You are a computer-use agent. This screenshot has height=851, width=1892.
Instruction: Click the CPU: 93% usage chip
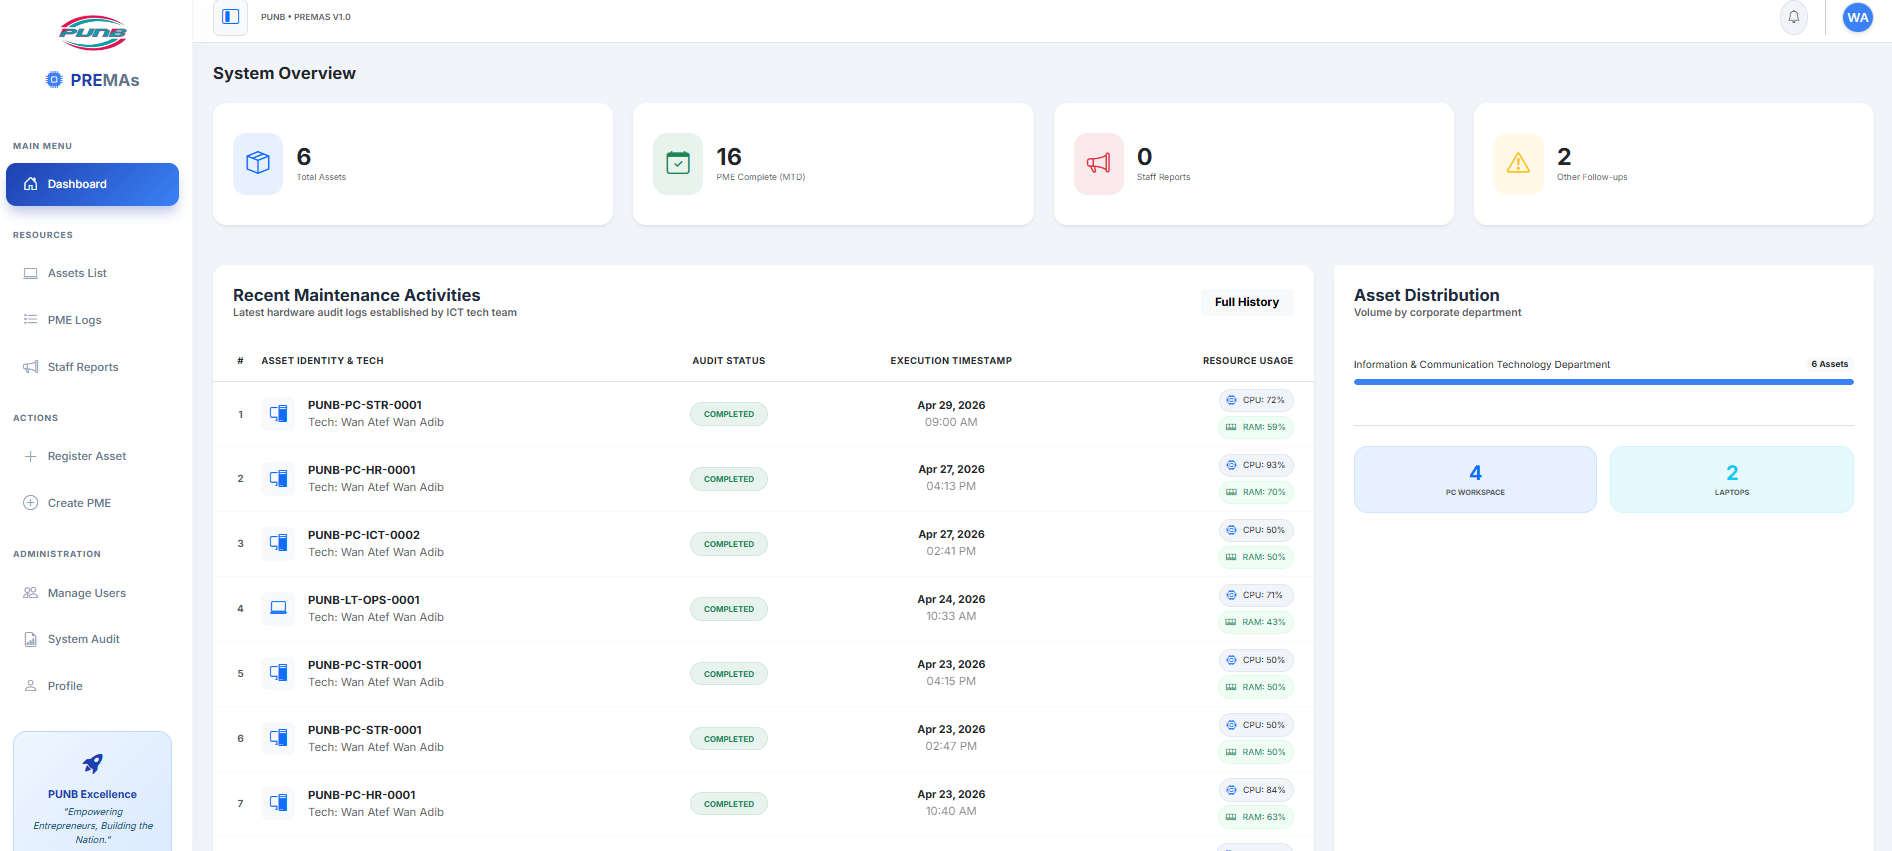pyautogui.click(x=1256, y=465)
